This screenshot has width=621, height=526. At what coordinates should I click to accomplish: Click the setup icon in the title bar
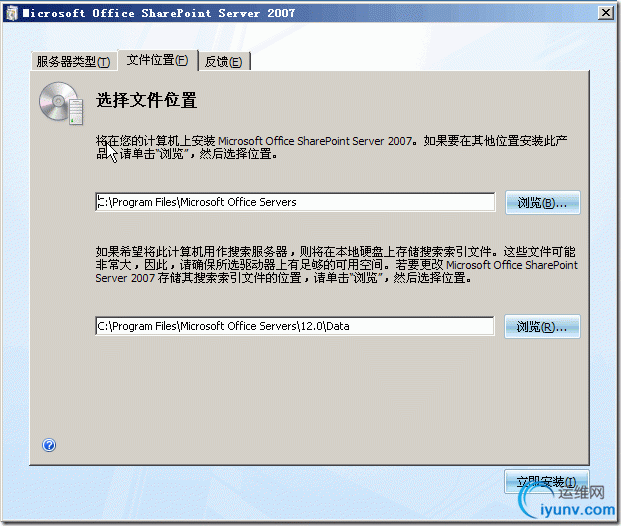(12, 13)
